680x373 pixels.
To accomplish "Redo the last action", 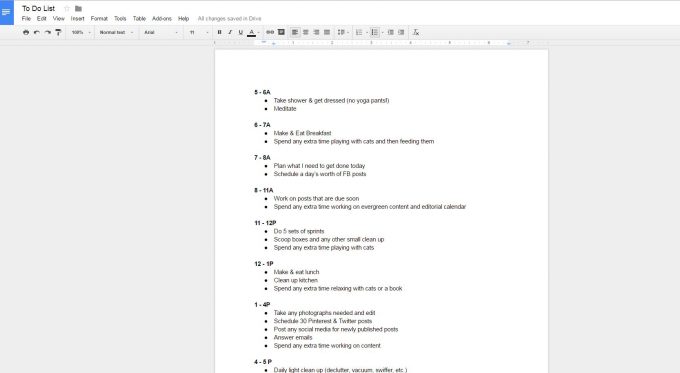I will click(48, 32).
